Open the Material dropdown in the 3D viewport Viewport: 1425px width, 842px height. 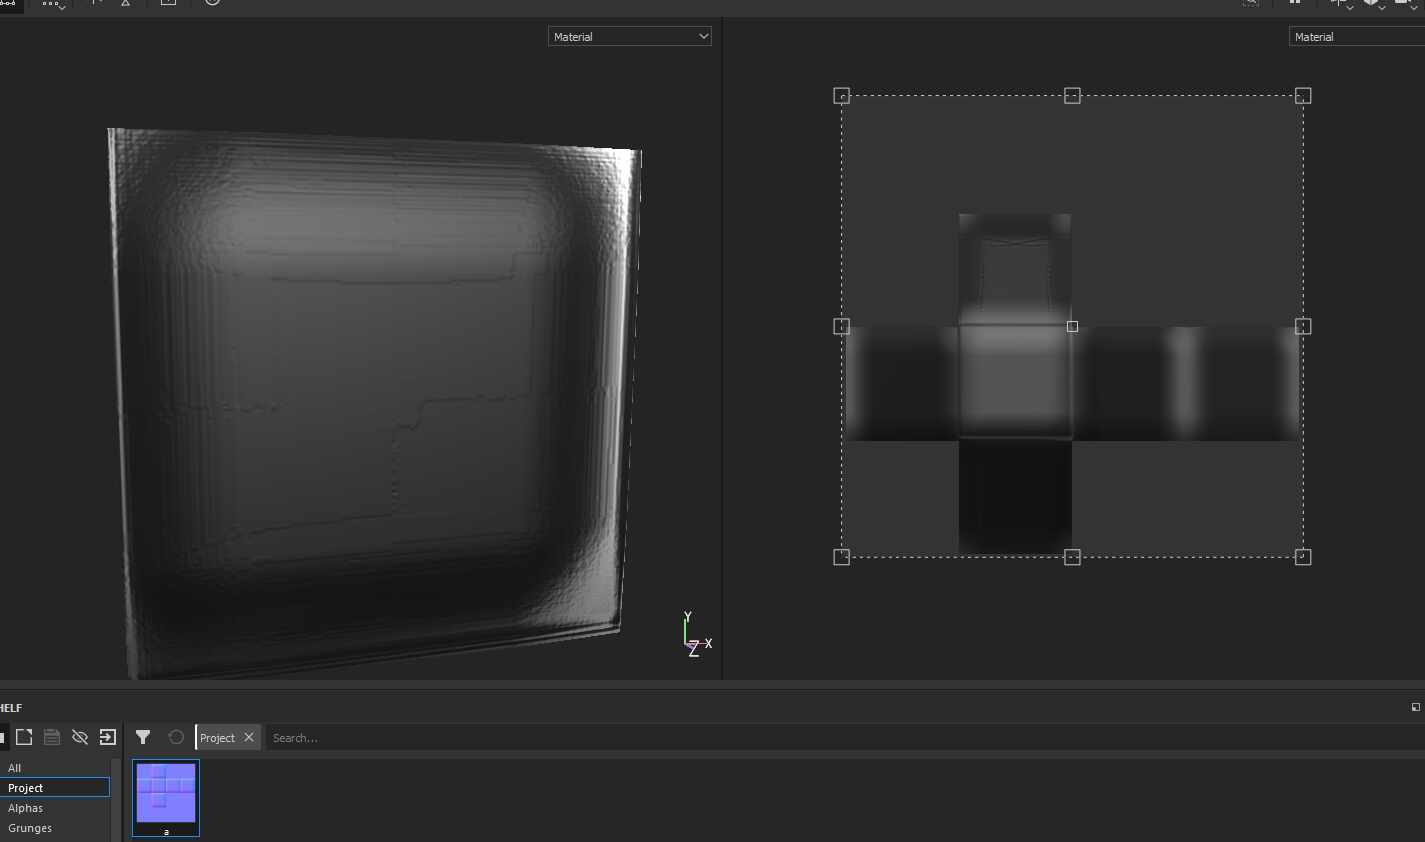(630, 37)
